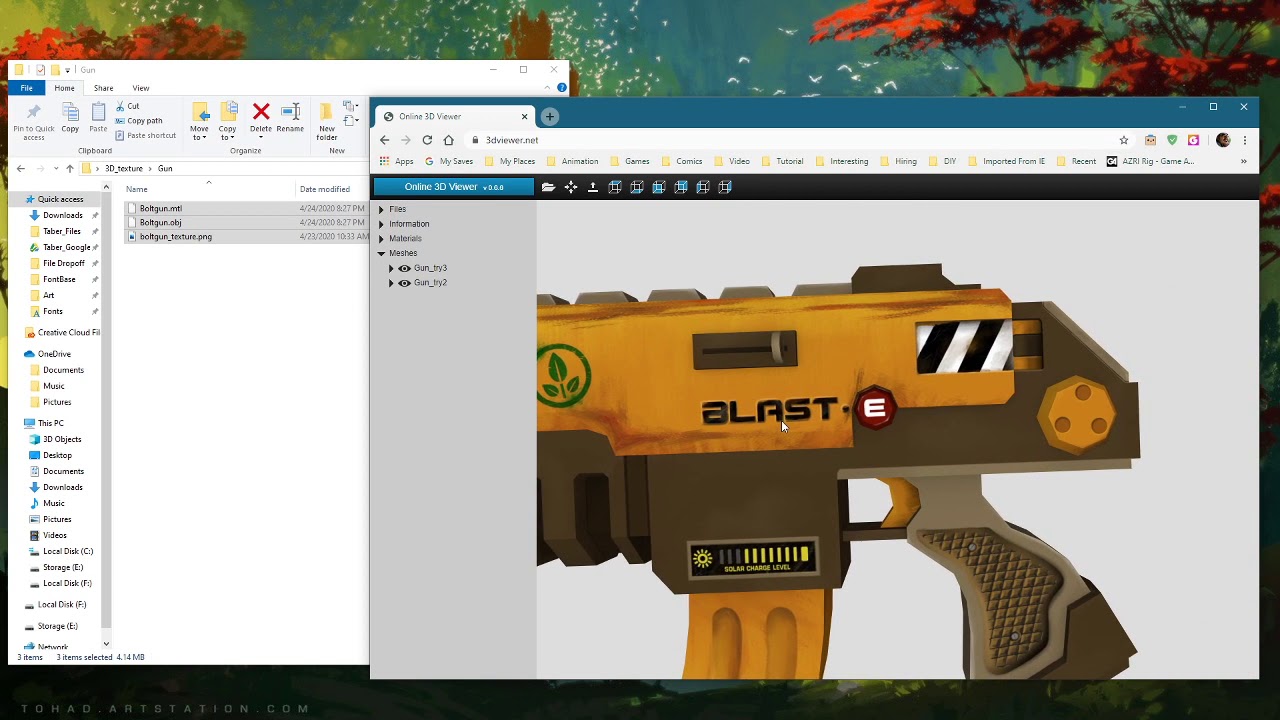Open the AZRI Rig bookmark
Screen dimensions: 1280x720
1150,161
